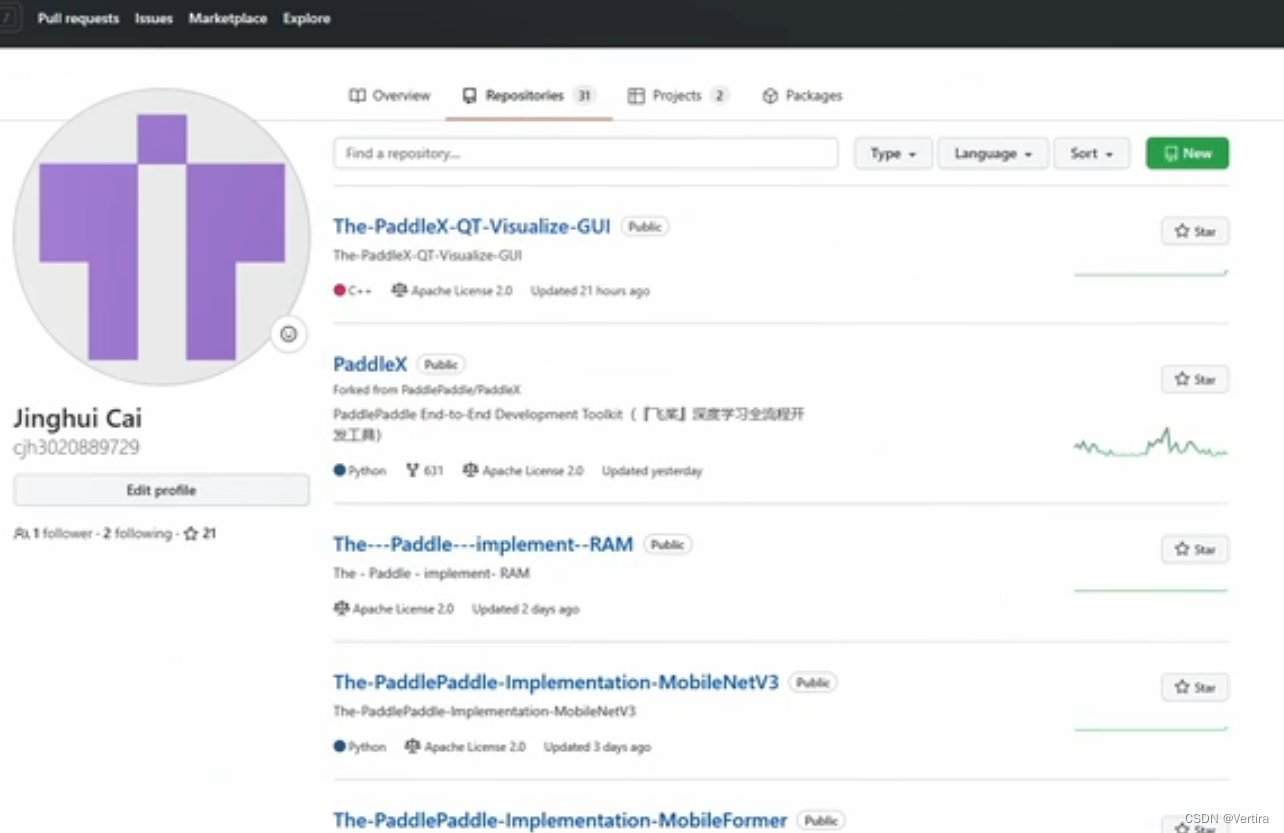Star The-PaddleX-QT-Visualize-GUI repository
The width and height of the screenshot is (1284, 833).
click(1195, 231)
